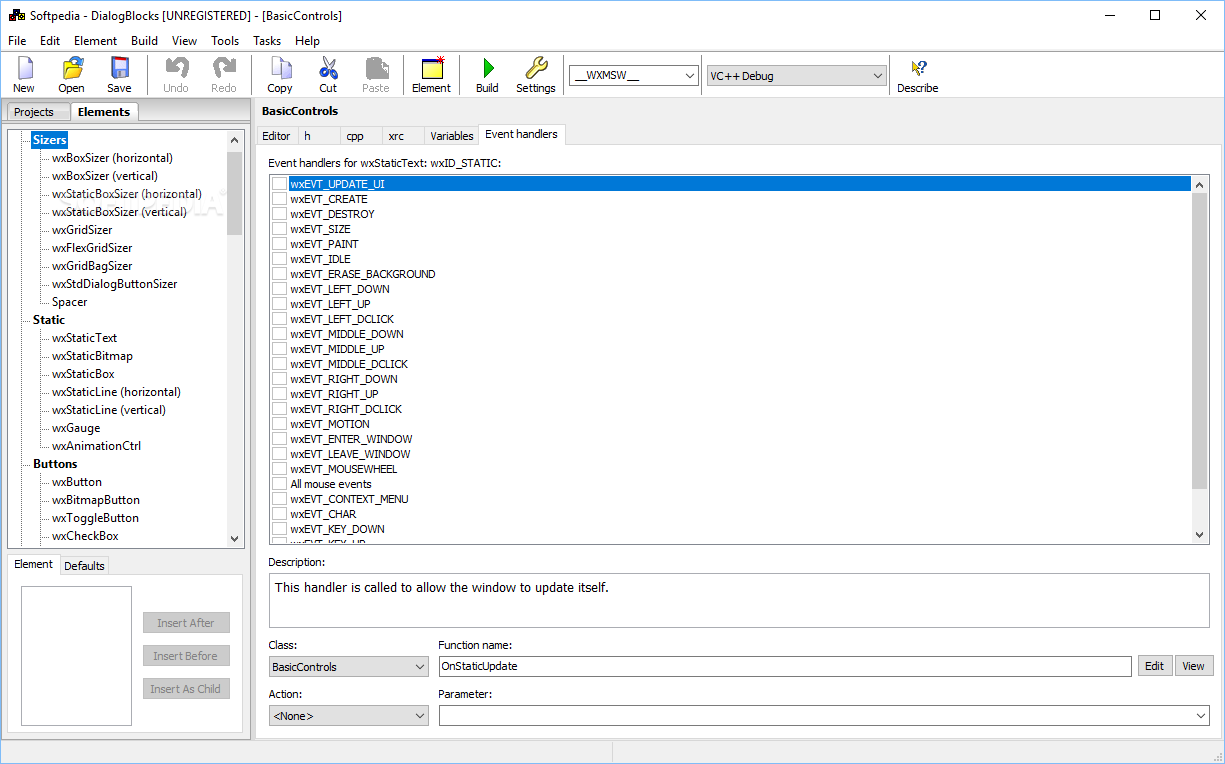Select wxGauge tree item
This screenshot has height=764, width=1225.
[76, 428]
